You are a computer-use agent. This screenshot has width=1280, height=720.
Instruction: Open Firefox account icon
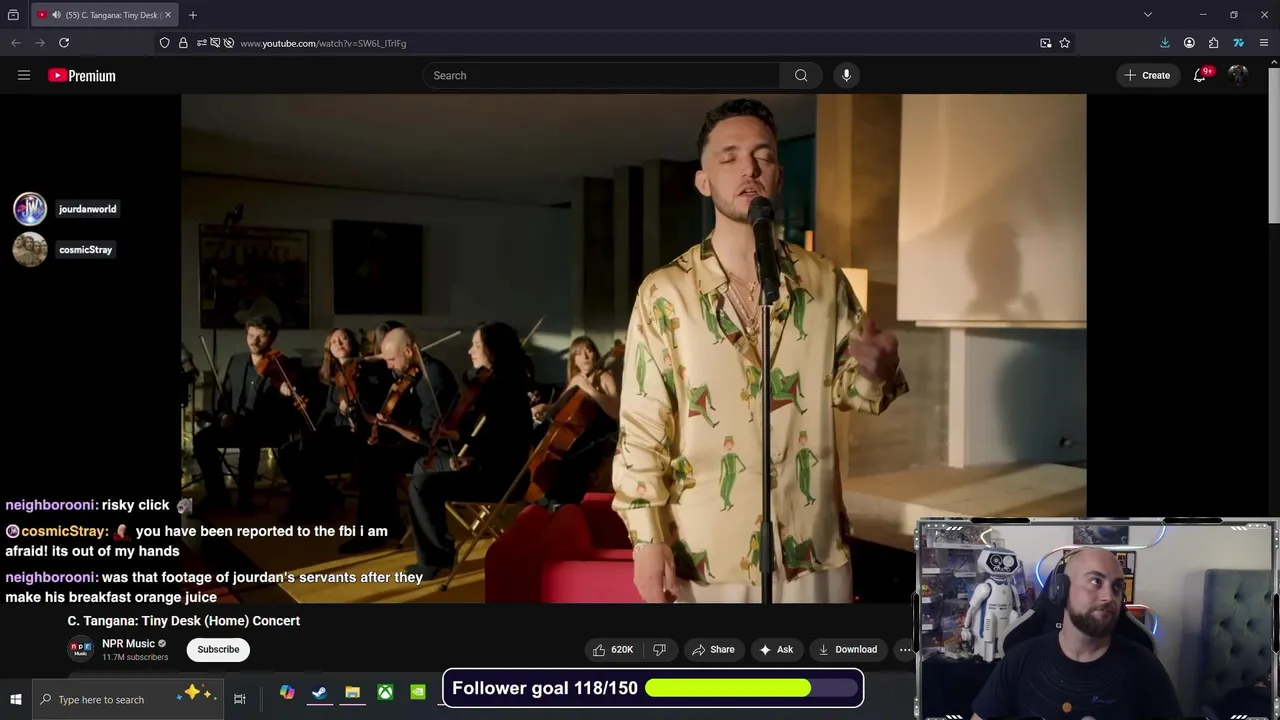[x=1189, y=43]
